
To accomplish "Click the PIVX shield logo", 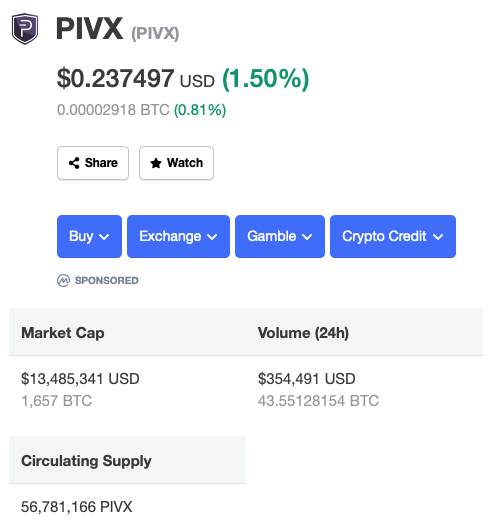I will pyautogui.click(x=25, y=29).
